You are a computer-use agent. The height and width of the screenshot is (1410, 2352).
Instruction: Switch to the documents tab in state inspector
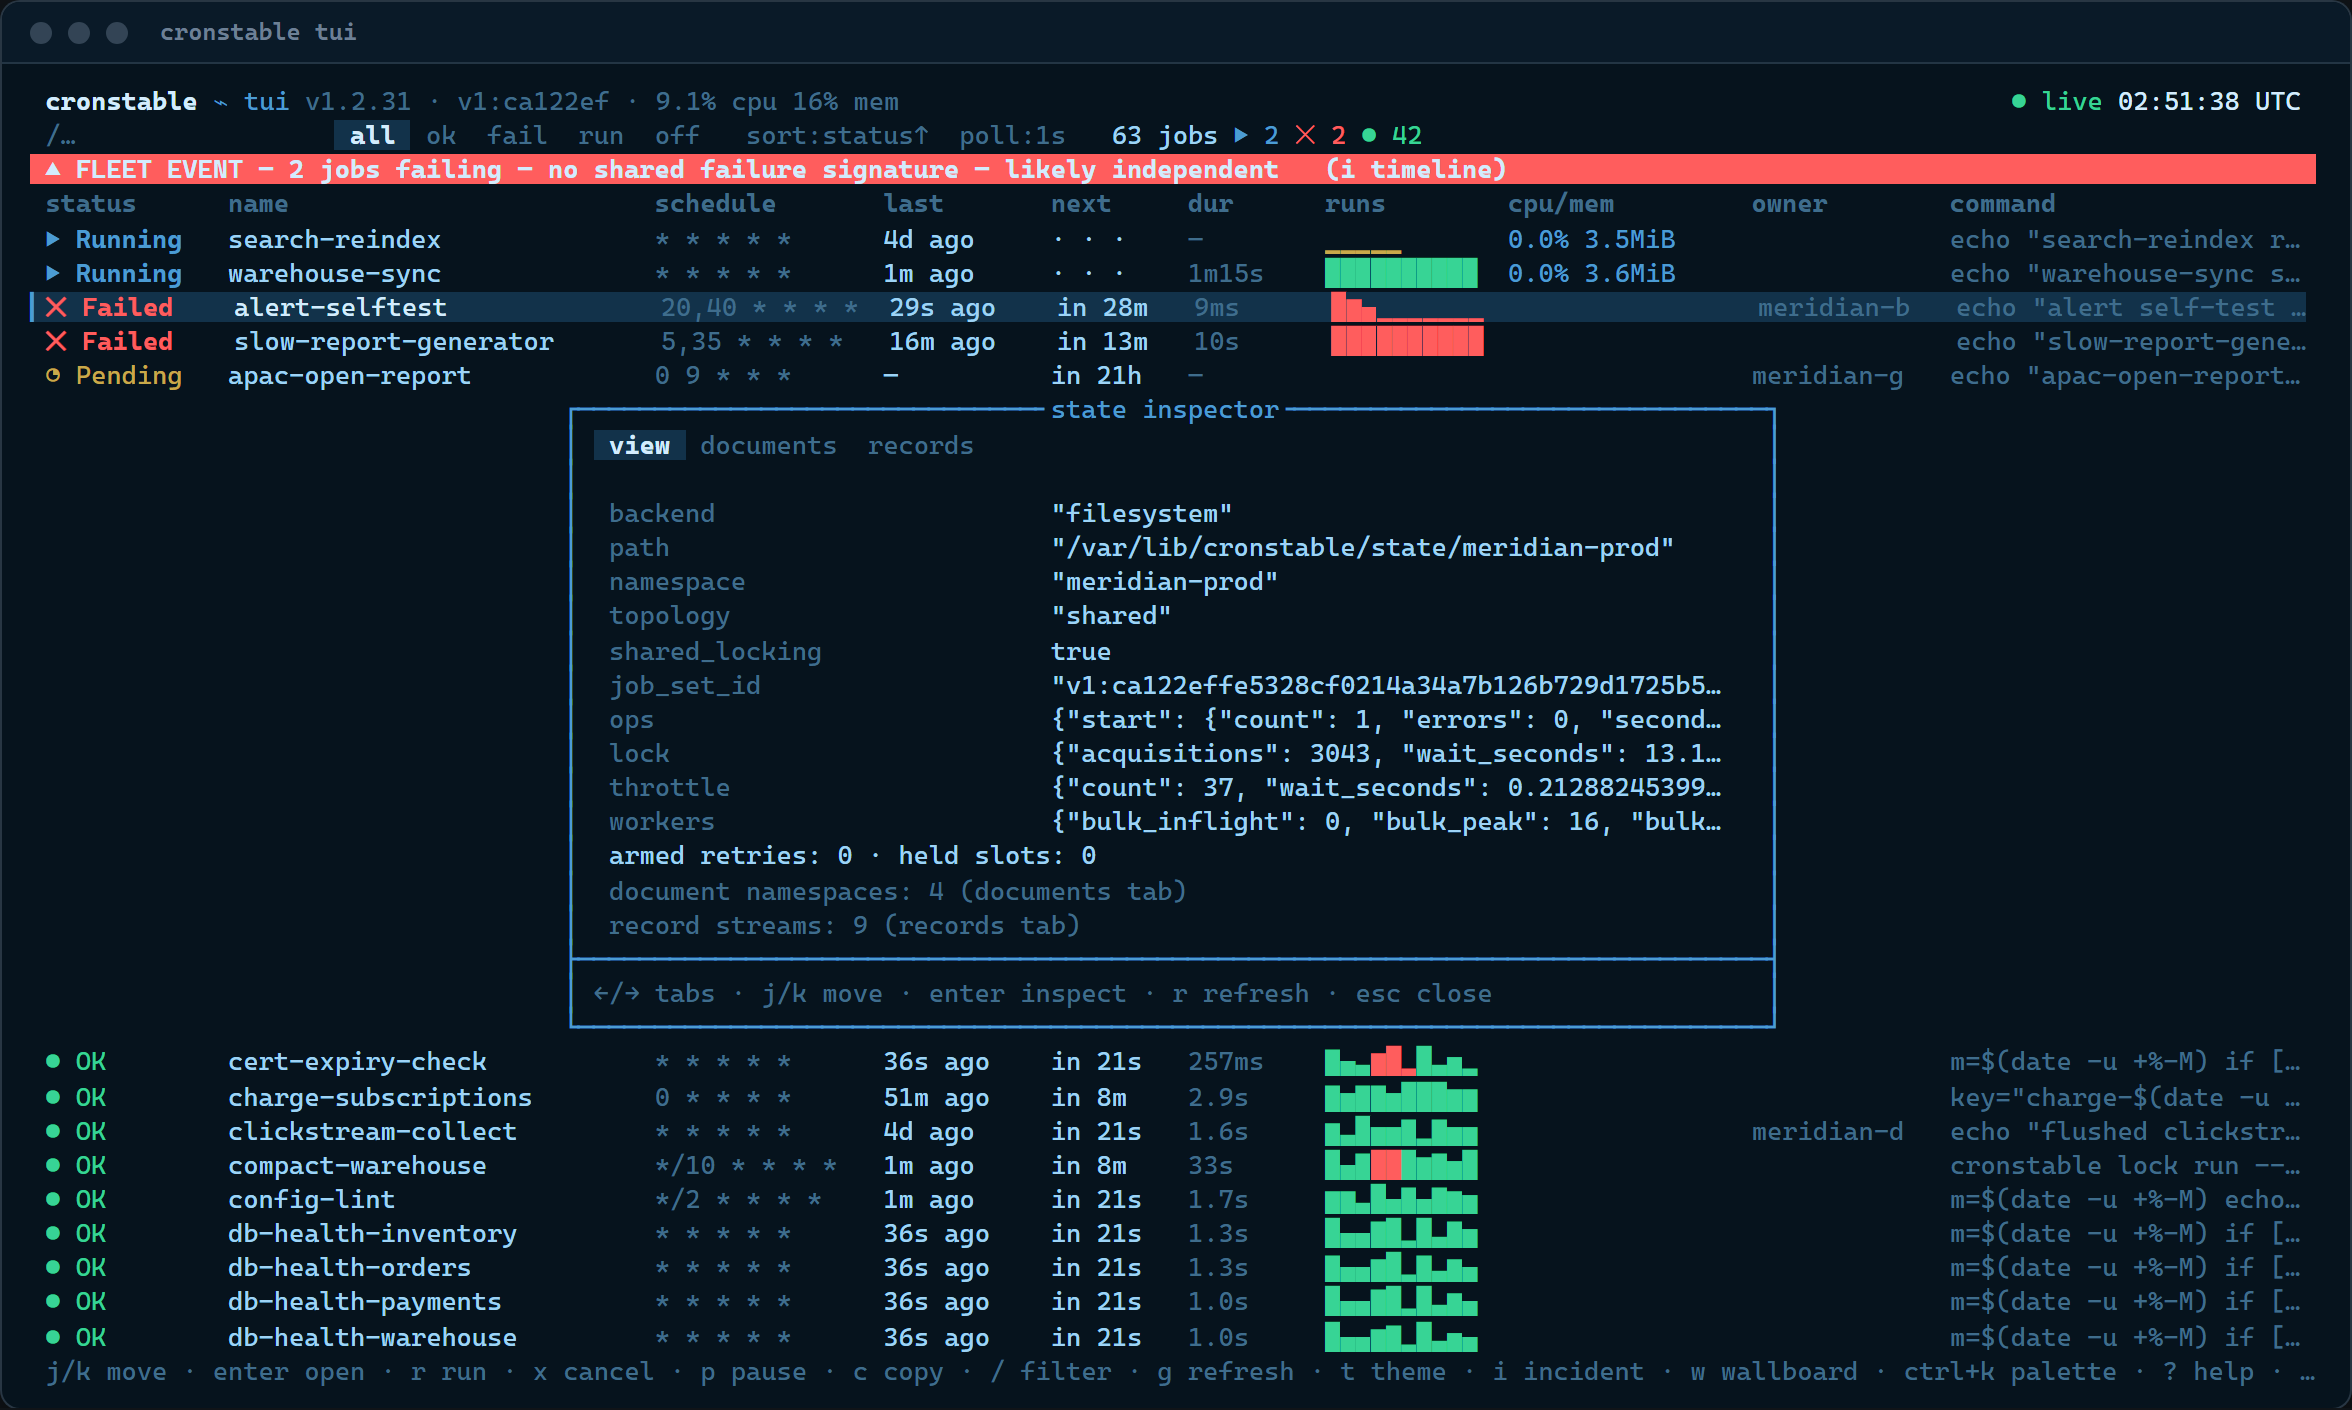(768, 445)
